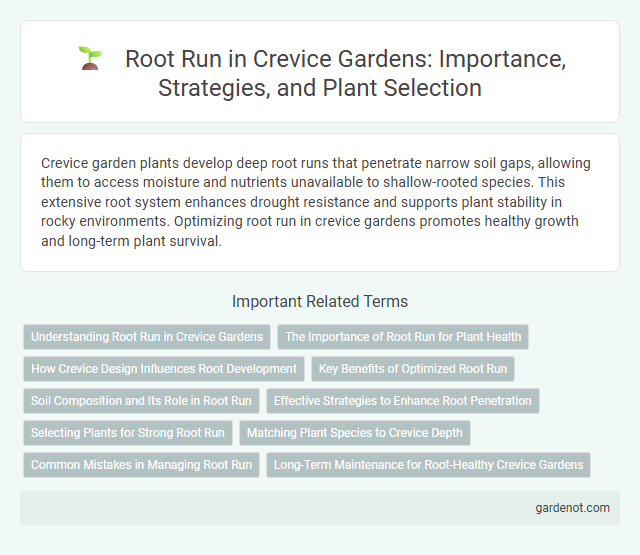This screenshot has height=555, width=640.
Task: Click the paragraph beginning 'Crevice garden plants develop'
Action: point(316,202)
